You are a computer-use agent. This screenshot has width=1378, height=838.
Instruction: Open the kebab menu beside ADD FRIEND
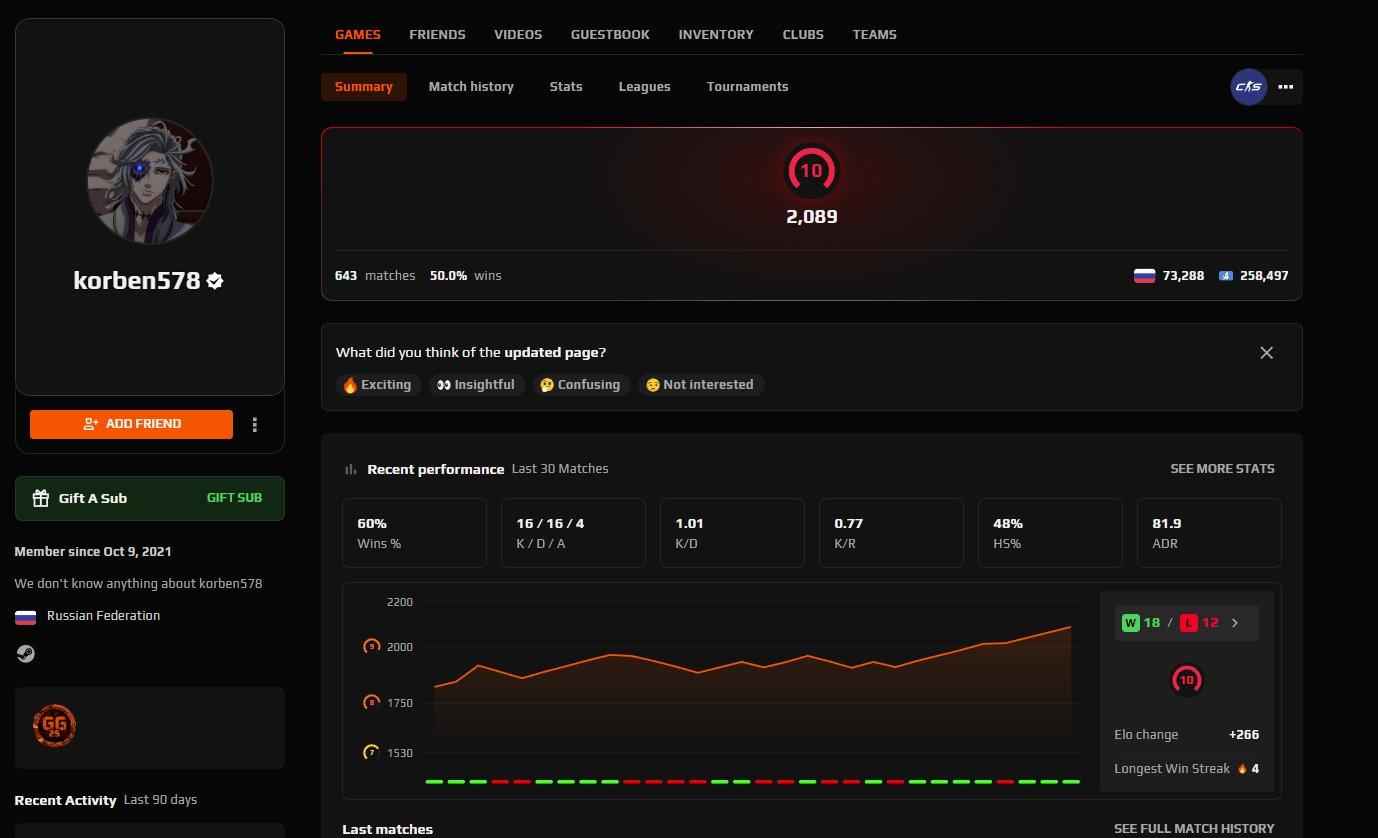(x=255, y=424)
